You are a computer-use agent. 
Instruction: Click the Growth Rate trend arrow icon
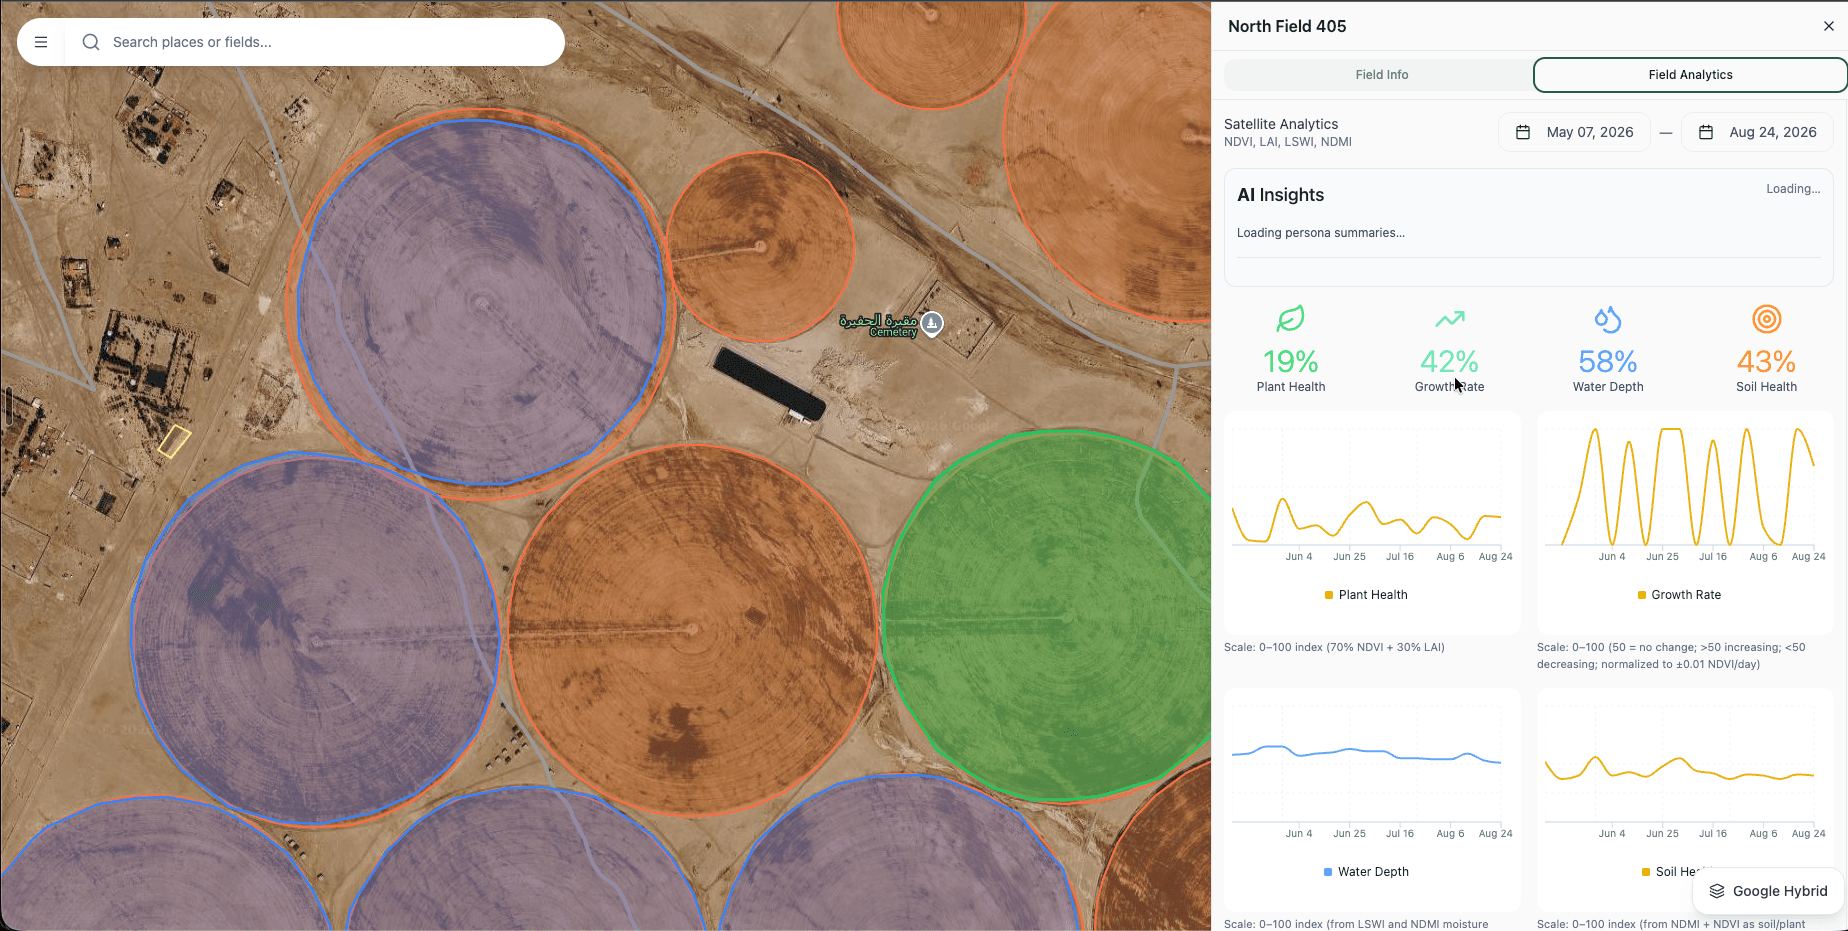pyautogui.click(x=1450, y=319)
